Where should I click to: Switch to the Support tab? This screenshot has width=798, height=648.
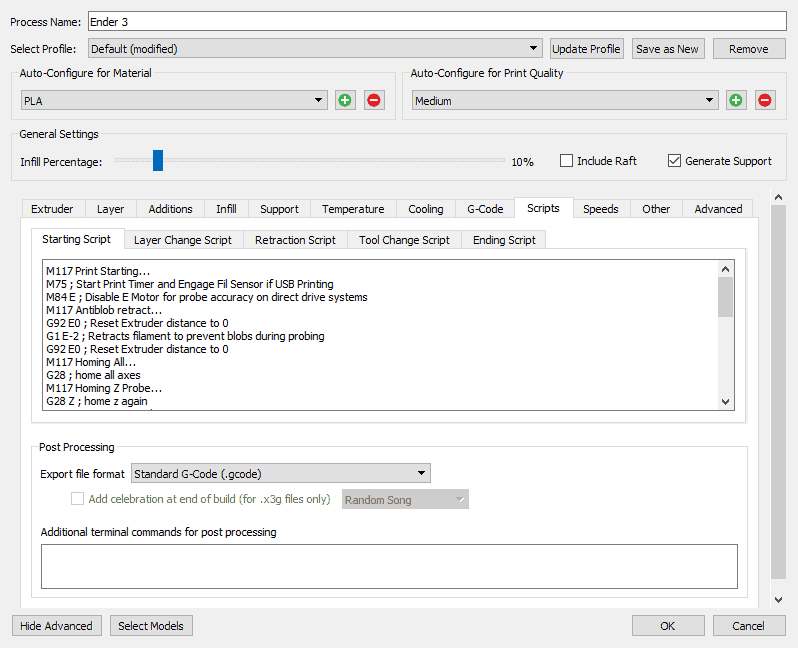[279, 209]
